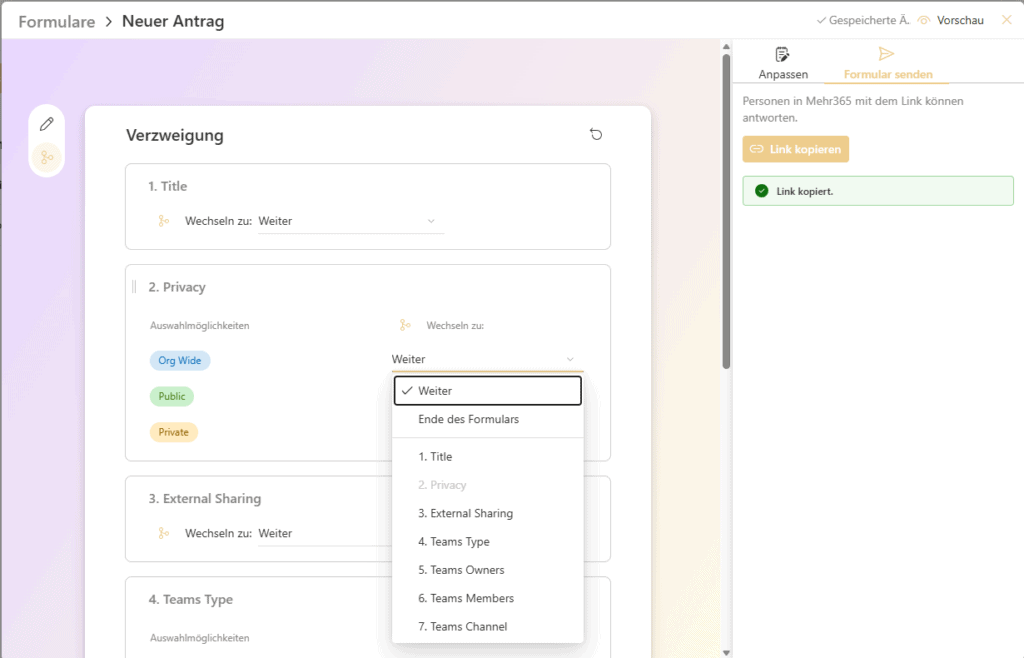1024x658 pixels.
Task: Select 5. Teams Owners in dropdown list
Action: coord(487,570)
